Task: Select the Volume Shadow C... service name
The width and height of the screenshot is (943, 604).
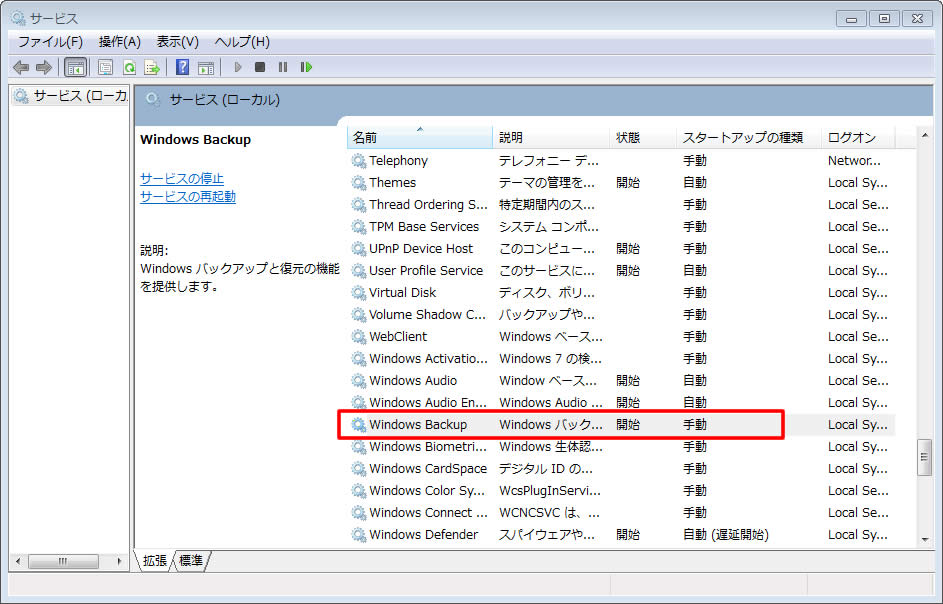Action: (427, 315)
